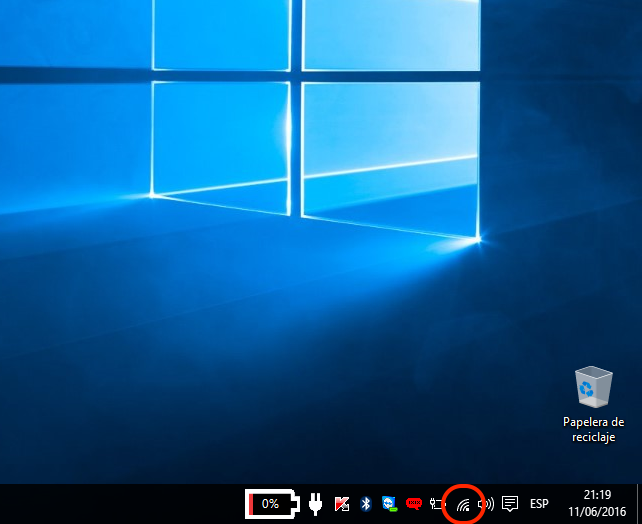The image size is (642, 524).
Task: Click the red speech-bubble tray icon
Action: pyautogui.click(x=414, y=503)
